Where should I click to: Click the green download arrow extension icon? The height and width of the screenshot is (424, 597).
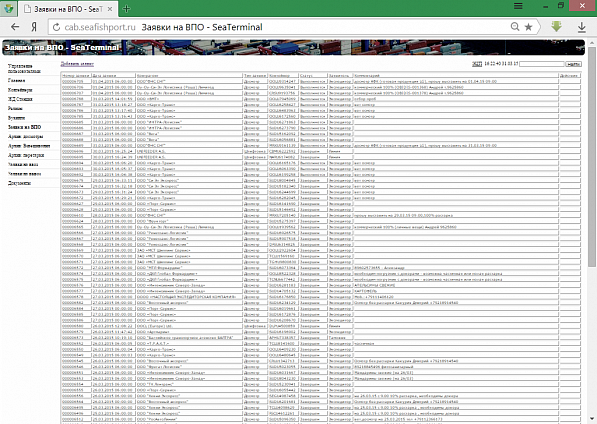[x=556, y=27]
